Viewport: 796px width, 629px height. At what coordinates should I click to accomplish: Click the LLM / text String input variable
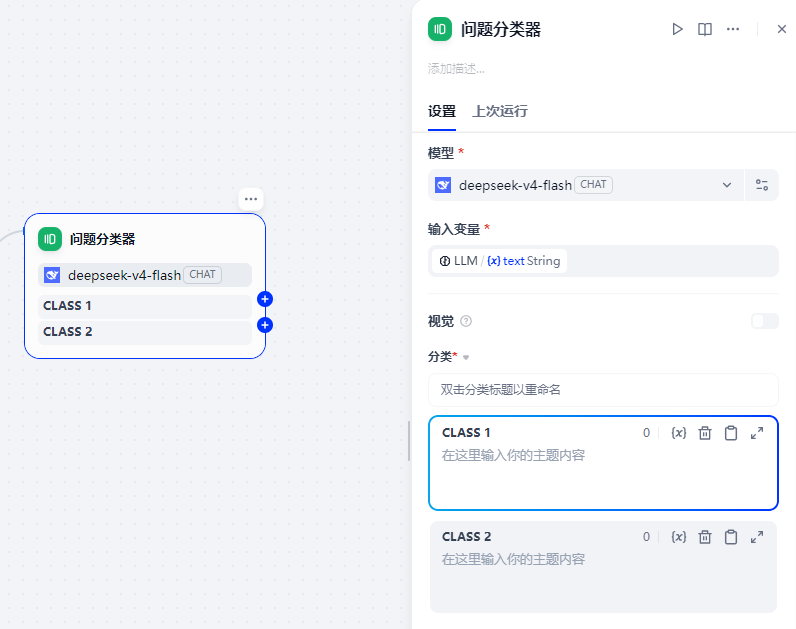[x=500, y=261]
